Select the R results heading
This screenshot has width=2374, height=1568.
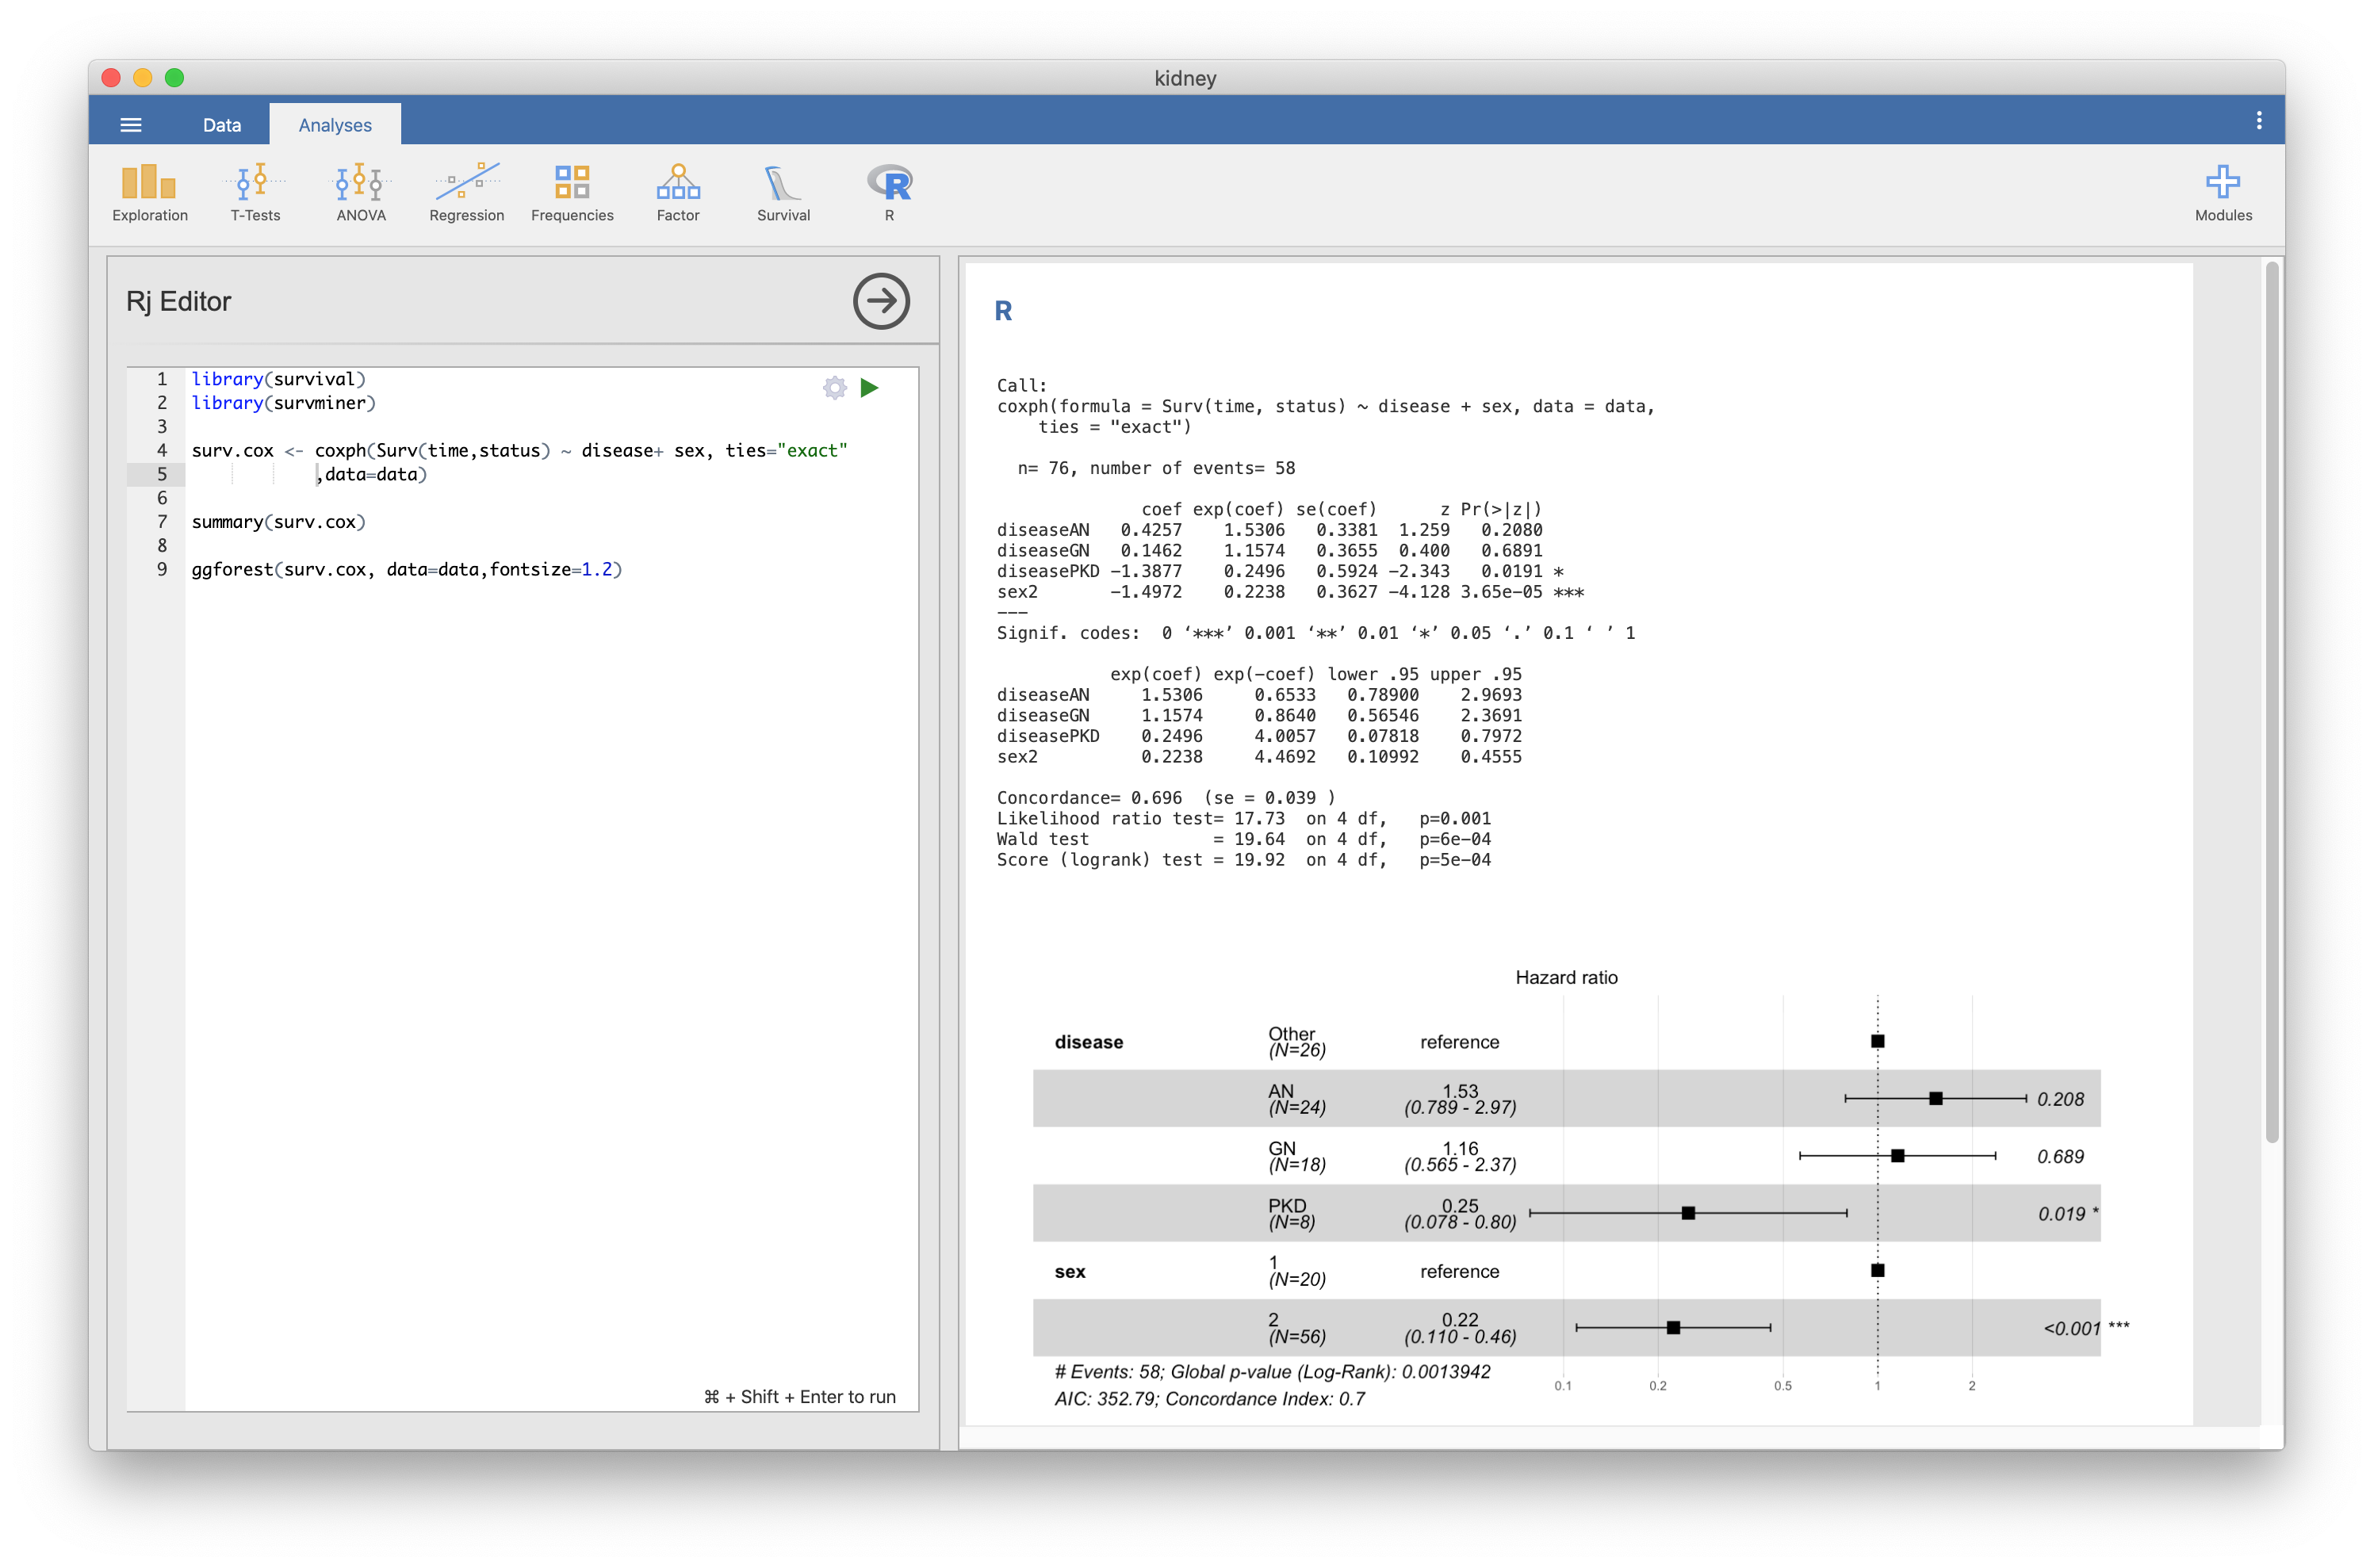(x=1003, y=311)
